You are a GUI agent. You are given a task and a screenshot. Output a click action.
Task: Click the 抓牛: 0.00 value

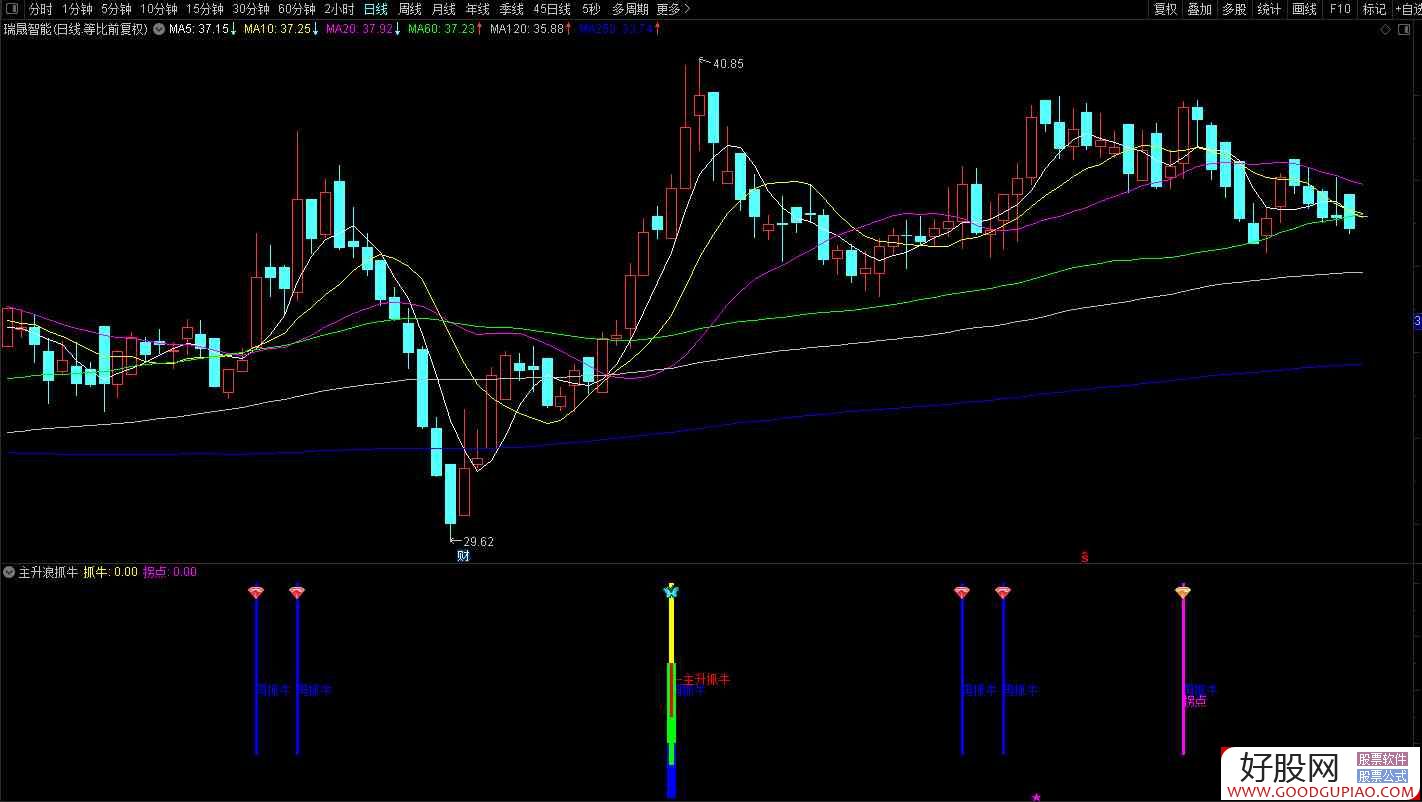click(x=111, y=572)
